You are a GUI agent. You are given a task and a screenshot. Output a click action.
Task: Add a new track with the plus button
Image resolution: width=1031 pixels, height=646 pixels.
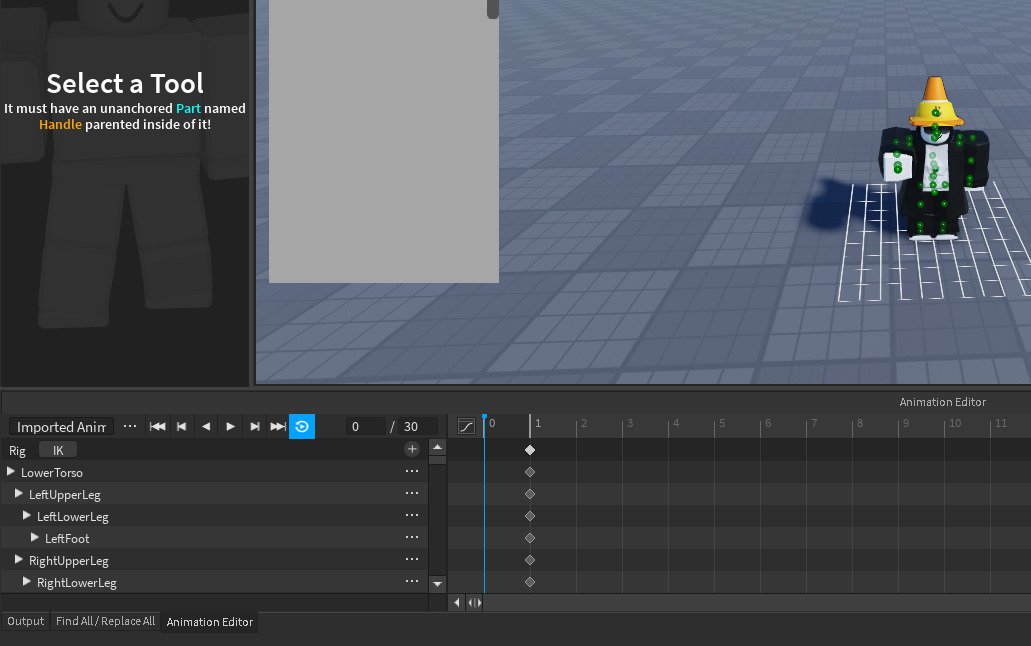(412, 448)
